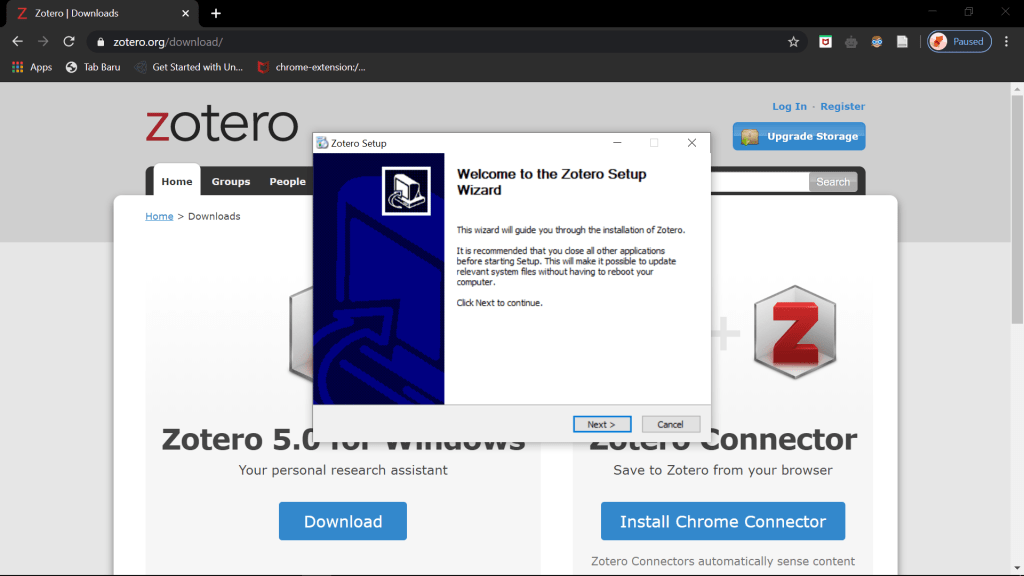The width and height of the screenshot is (1024, 576).
Task: Open the Register link
Action: 843,107
